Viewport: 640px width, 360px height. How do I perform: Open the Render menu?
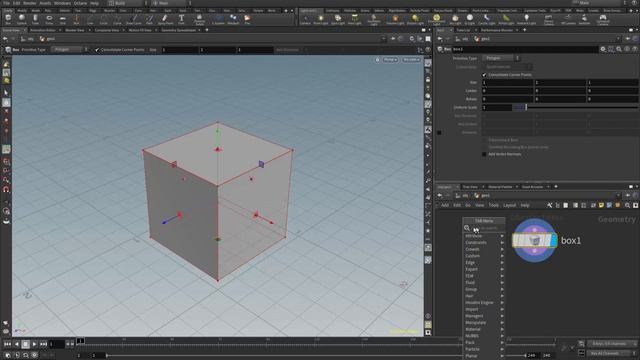coord(29,3)
